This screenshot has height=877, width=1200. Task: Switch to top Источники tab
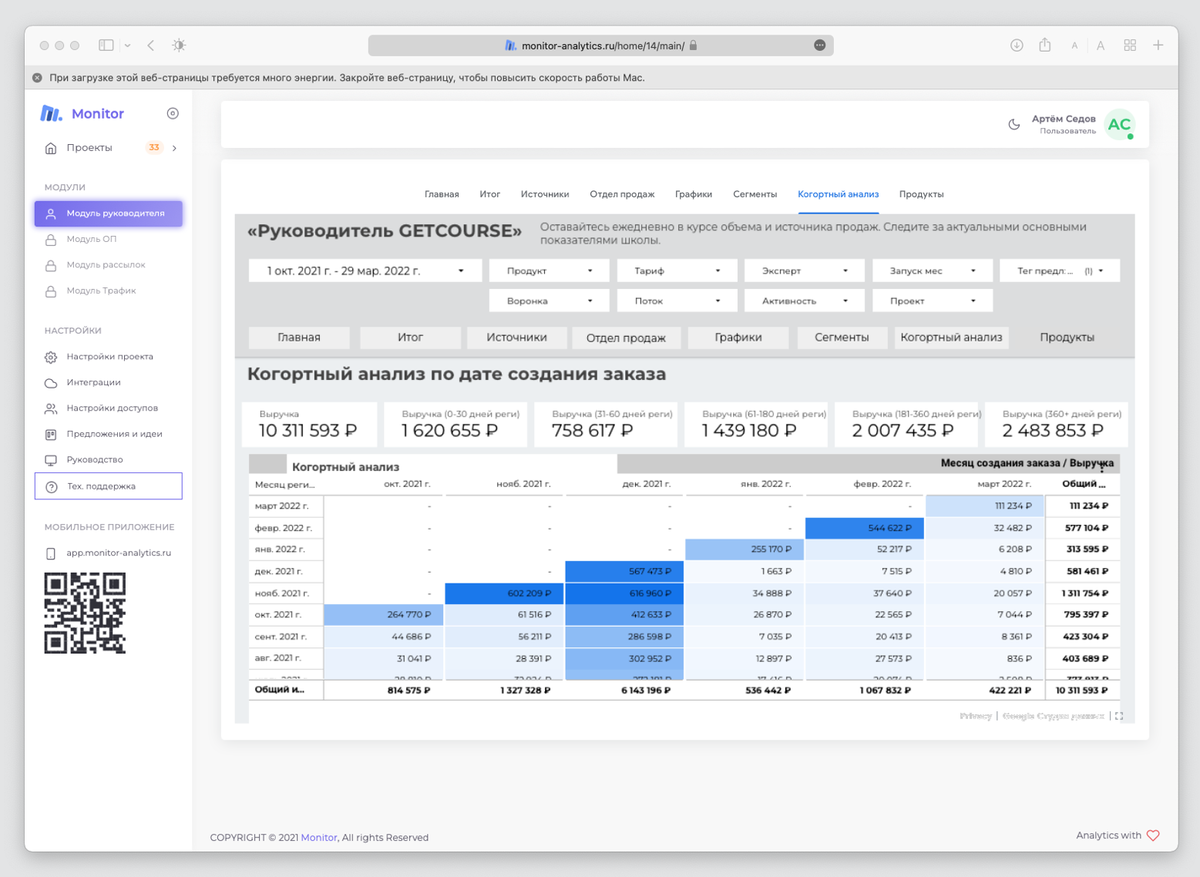(x=545, y=194)
